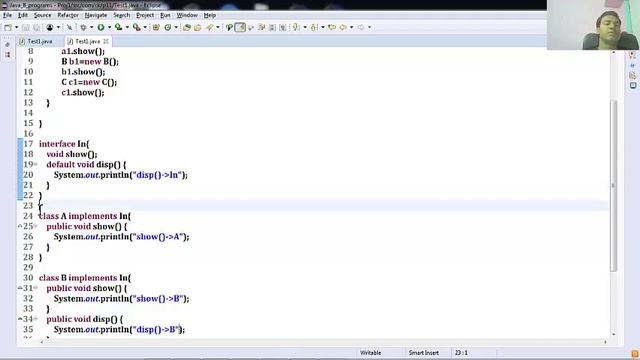The width and height of the screenshot is (640, 360).
Task: Click the Save All toolbar icon
Action: click(36, 27)
